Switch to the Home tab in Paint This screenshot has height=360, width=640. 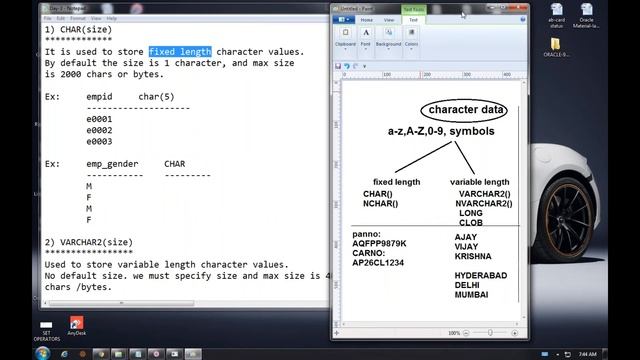[x=367, y=20]
